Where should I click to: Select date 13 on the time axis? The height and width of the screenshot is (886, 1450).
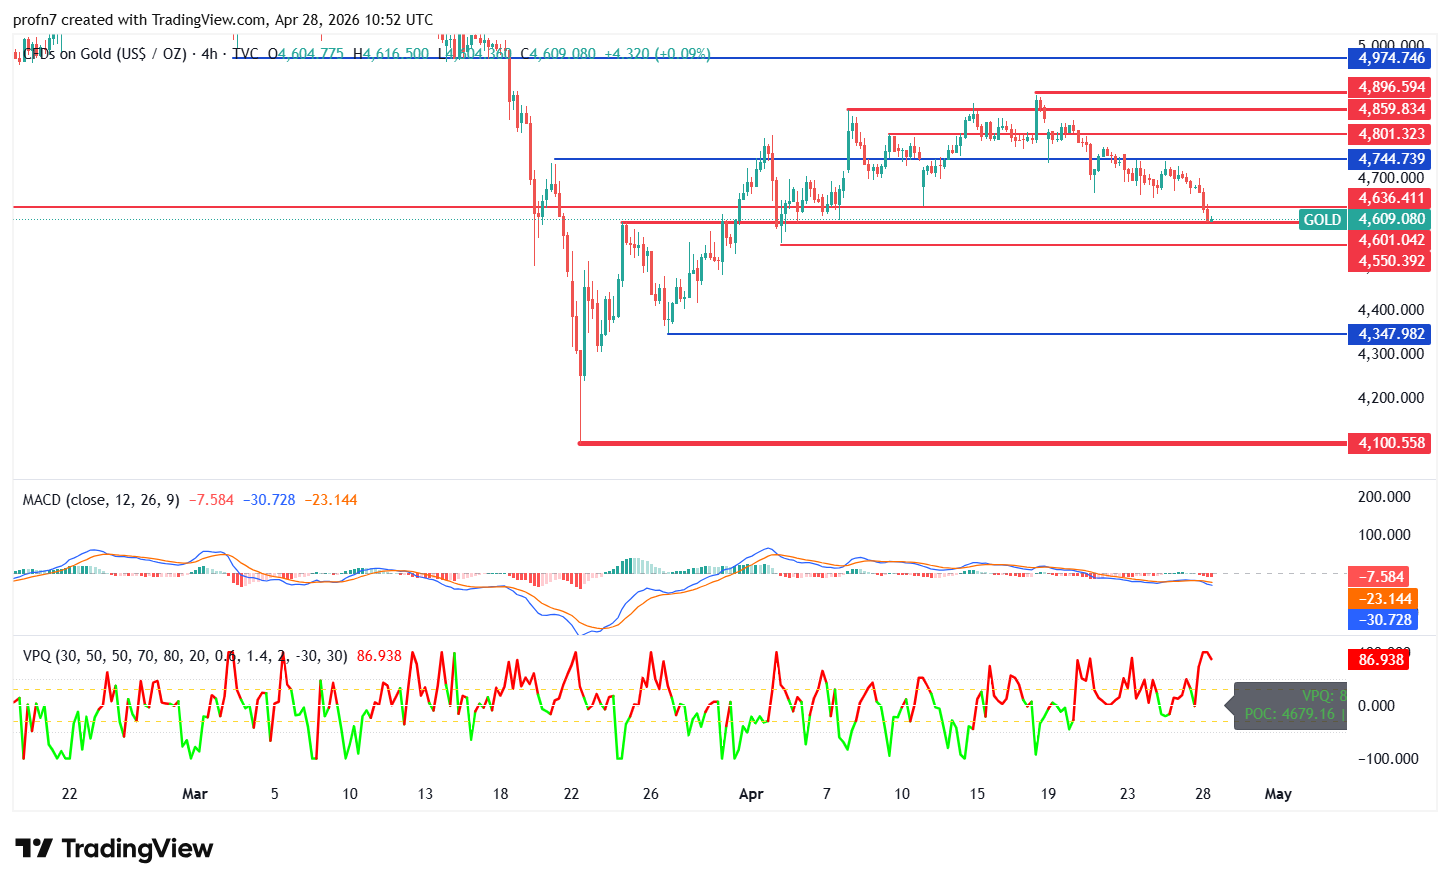[425, 794]
